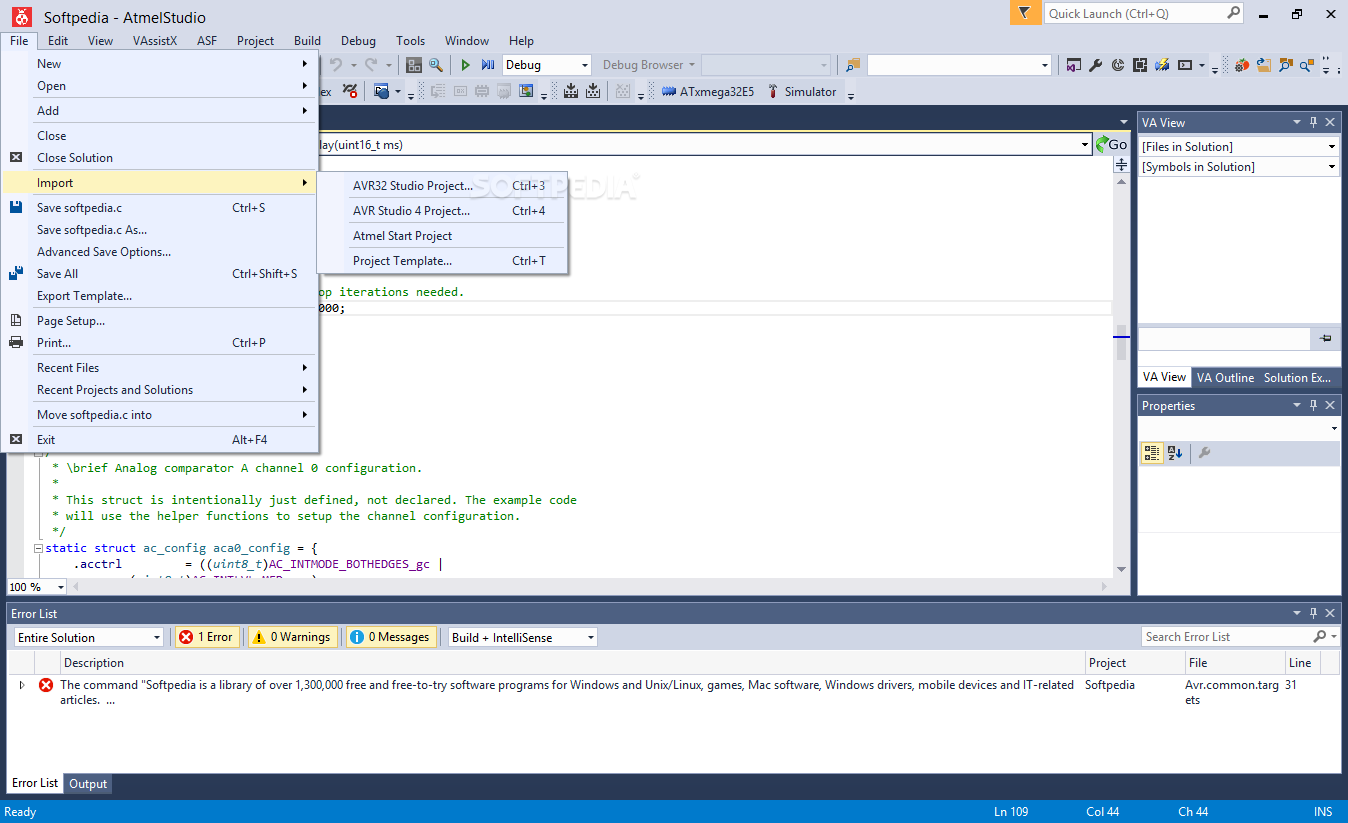The width and height of the screenshot is (1348, 823).
Task: Click the INS indicator in status bar
Action: (1323, 811)
